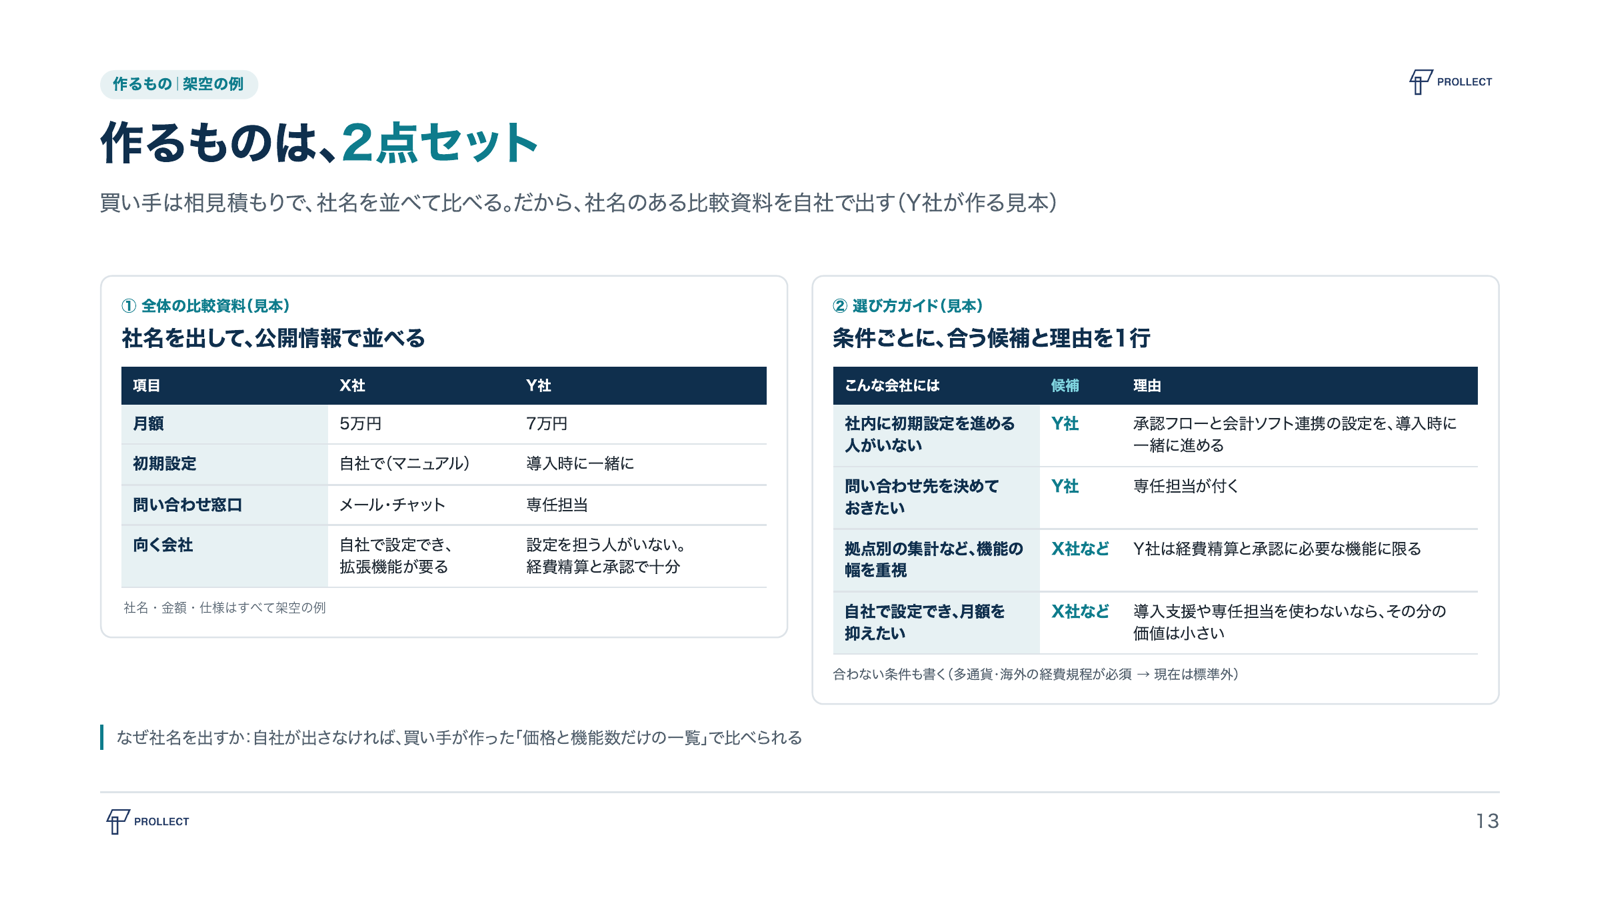Click reason '専任担当が付く'
Viewport: 1600px width, 900px height.
[1186, 486]
